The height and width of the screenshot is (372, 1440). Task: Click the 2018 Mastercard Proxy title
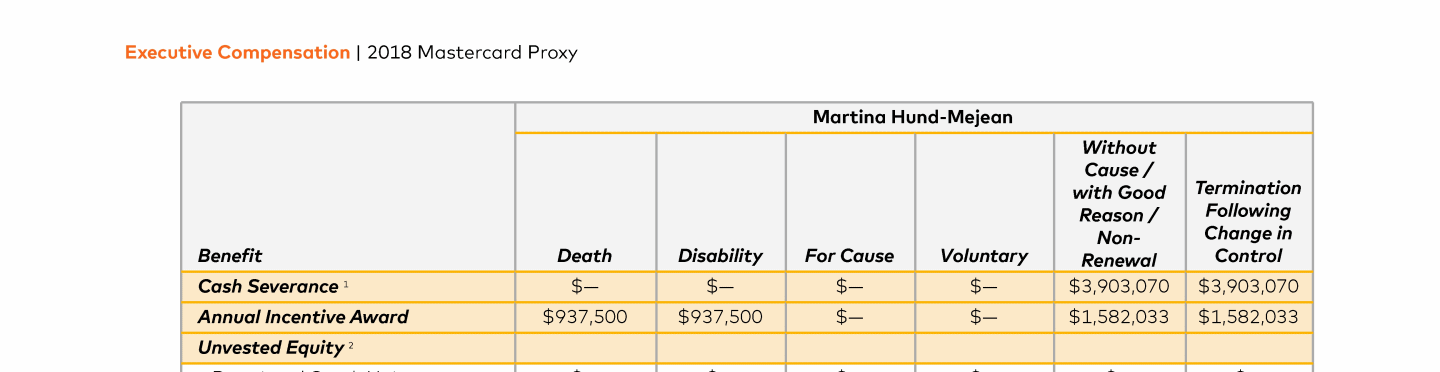click(472, 53)
